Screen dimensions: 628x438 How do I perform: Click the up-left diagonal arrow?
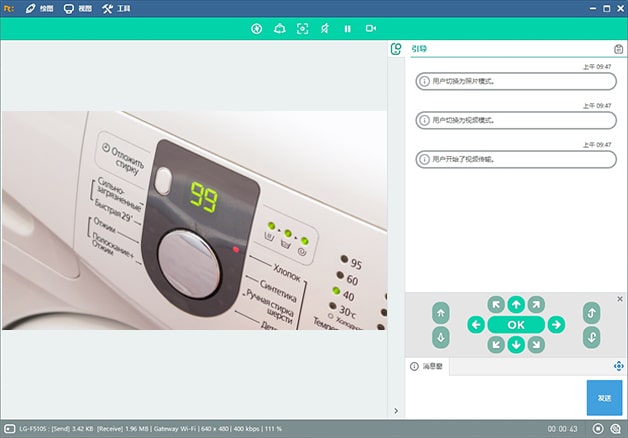point(496,305)
